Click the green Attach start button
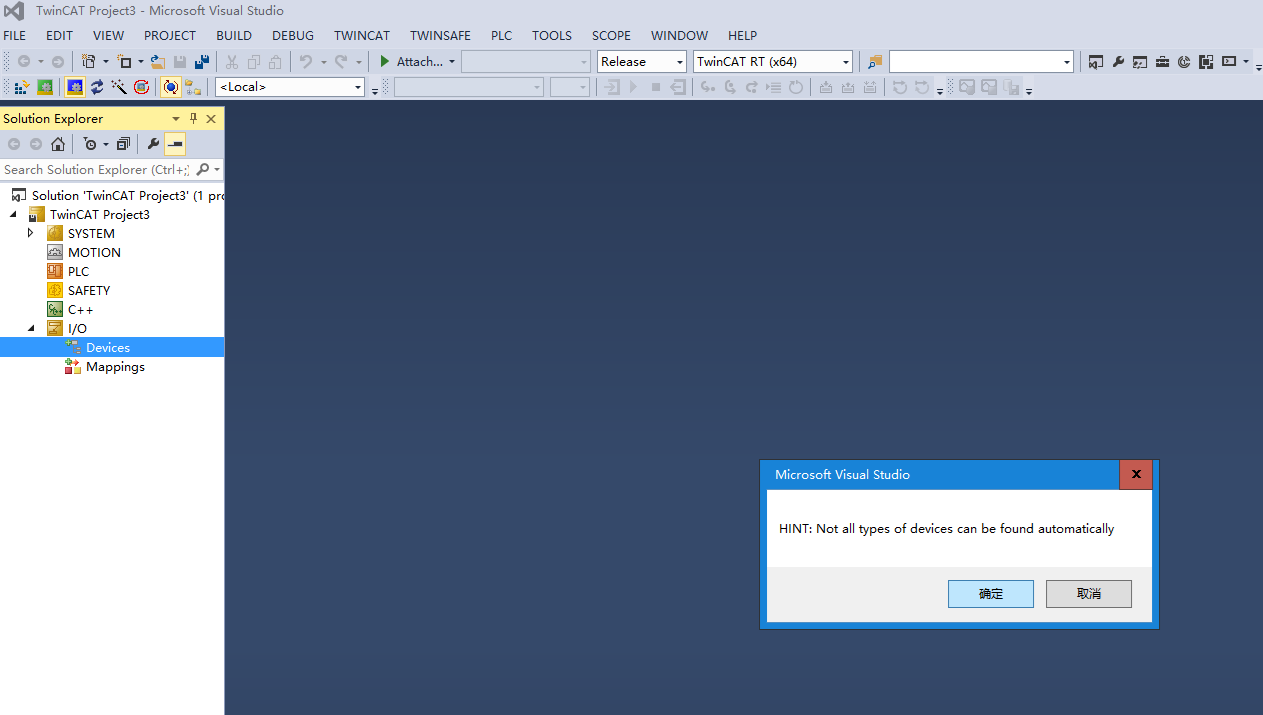The height and width of the screenshot is (715, 1263). click(385, 62)
